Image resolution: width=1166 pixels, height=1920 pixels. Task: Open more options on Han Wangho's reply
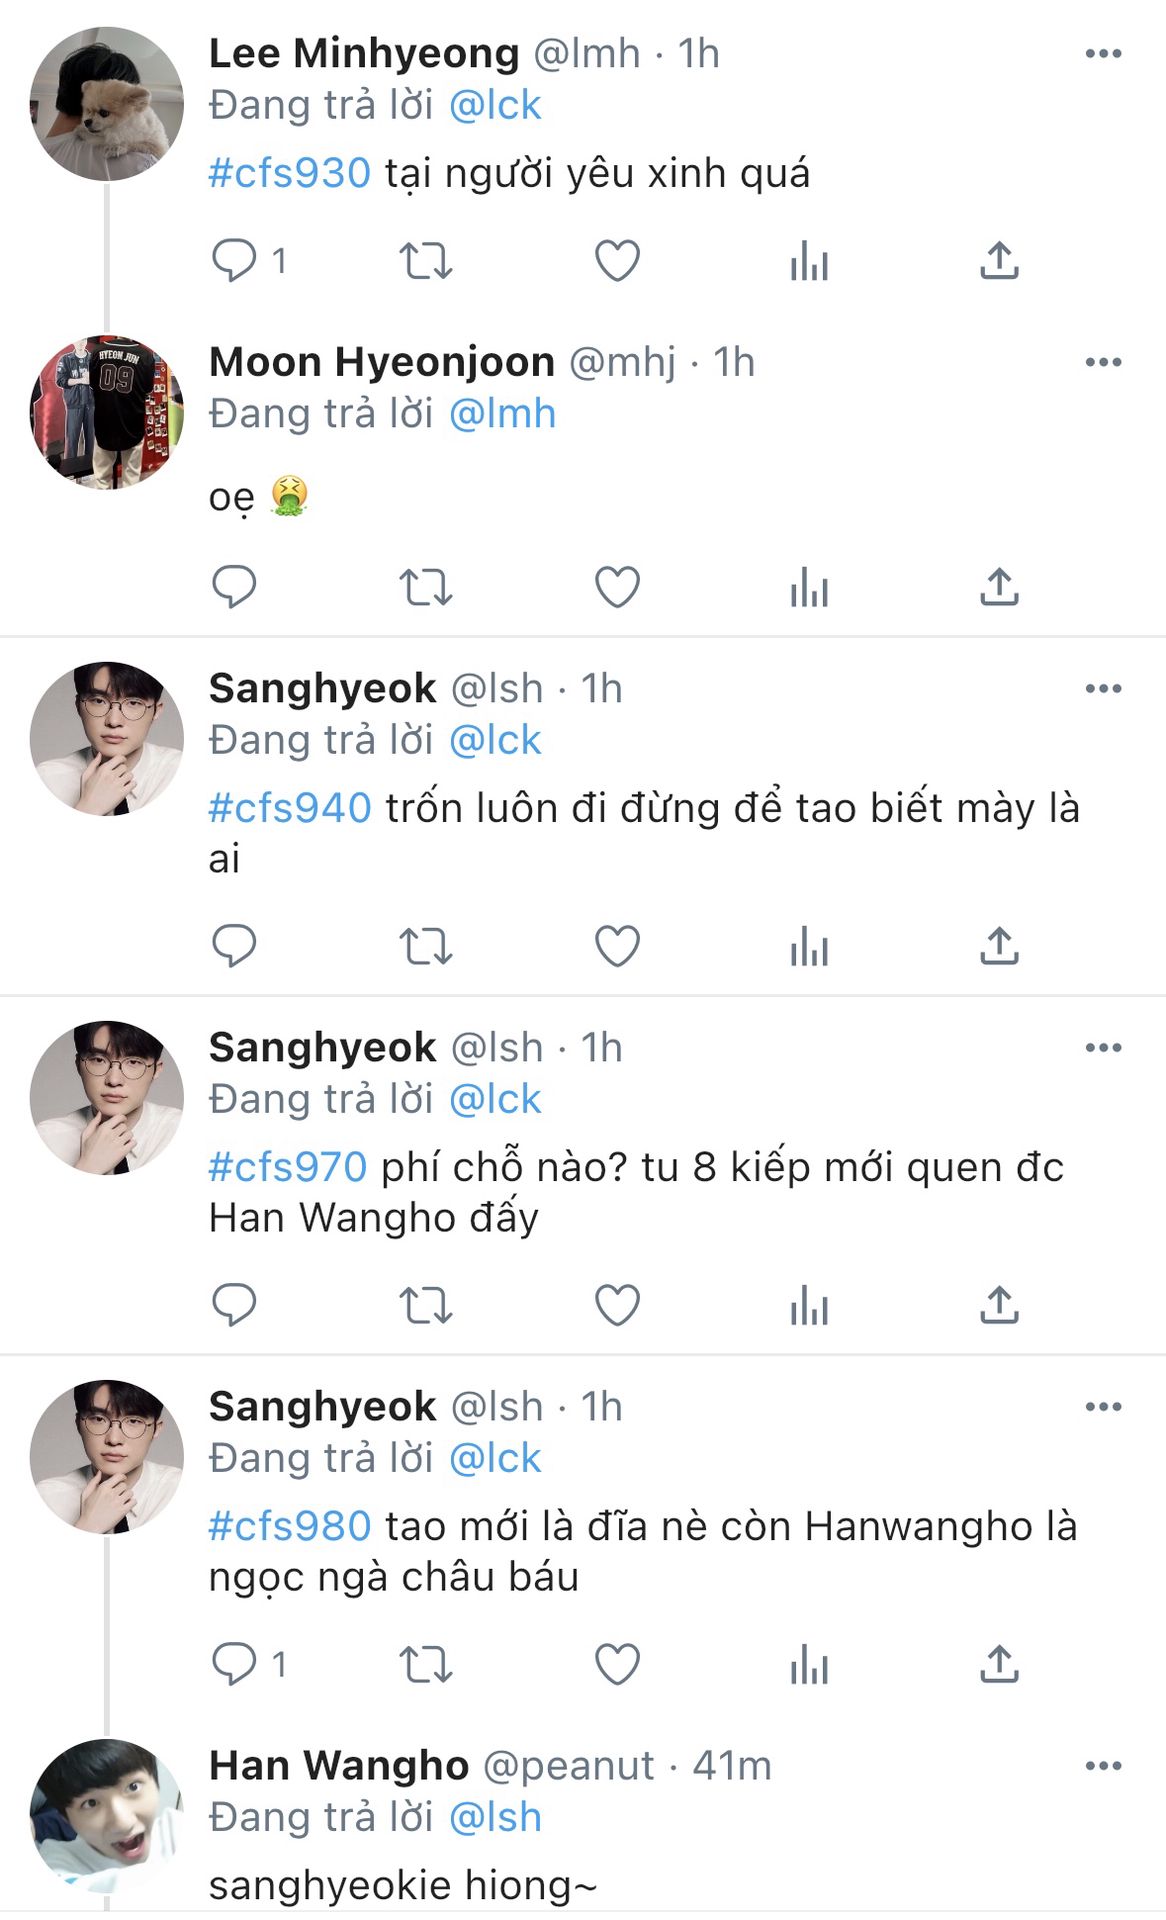click(x=1103, y=1766)
